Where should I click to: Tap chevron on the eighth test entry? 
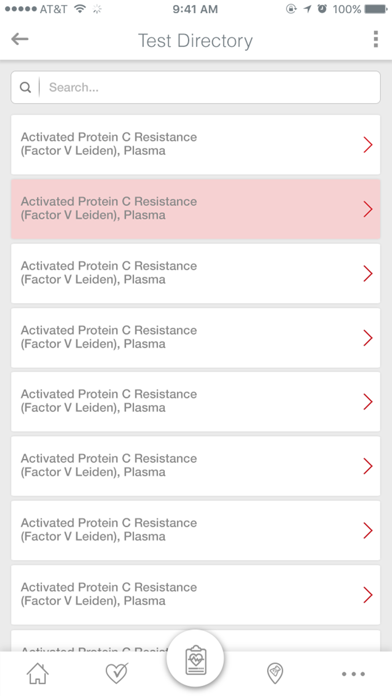(368, 595)
